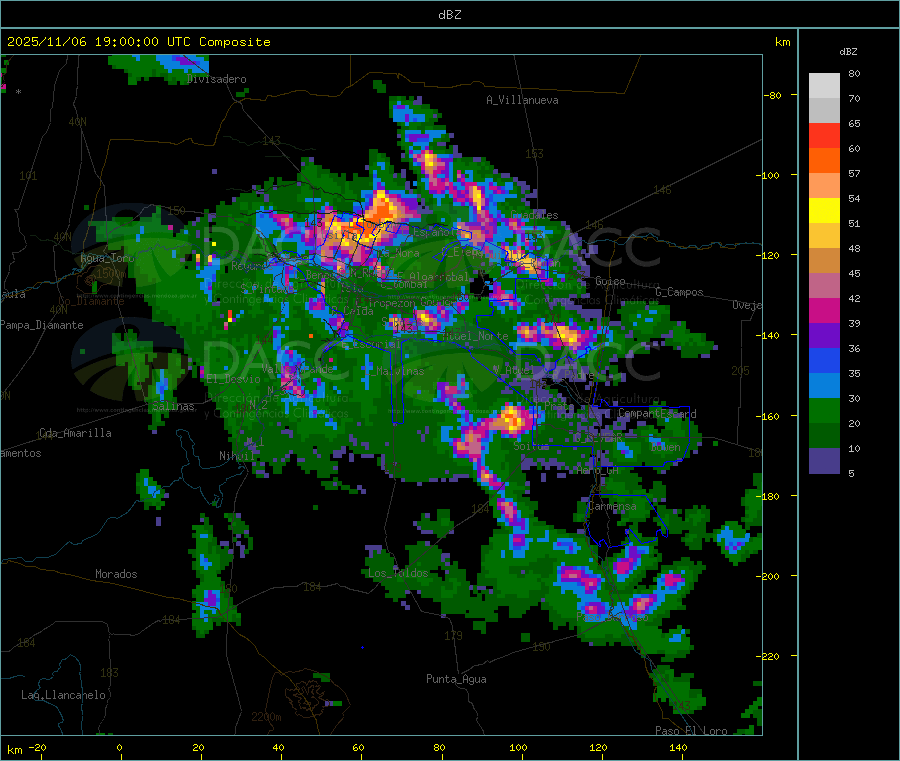The image size is (900, 761).
Task: Click the Salinas place label
Action: [x=173, y=406]
